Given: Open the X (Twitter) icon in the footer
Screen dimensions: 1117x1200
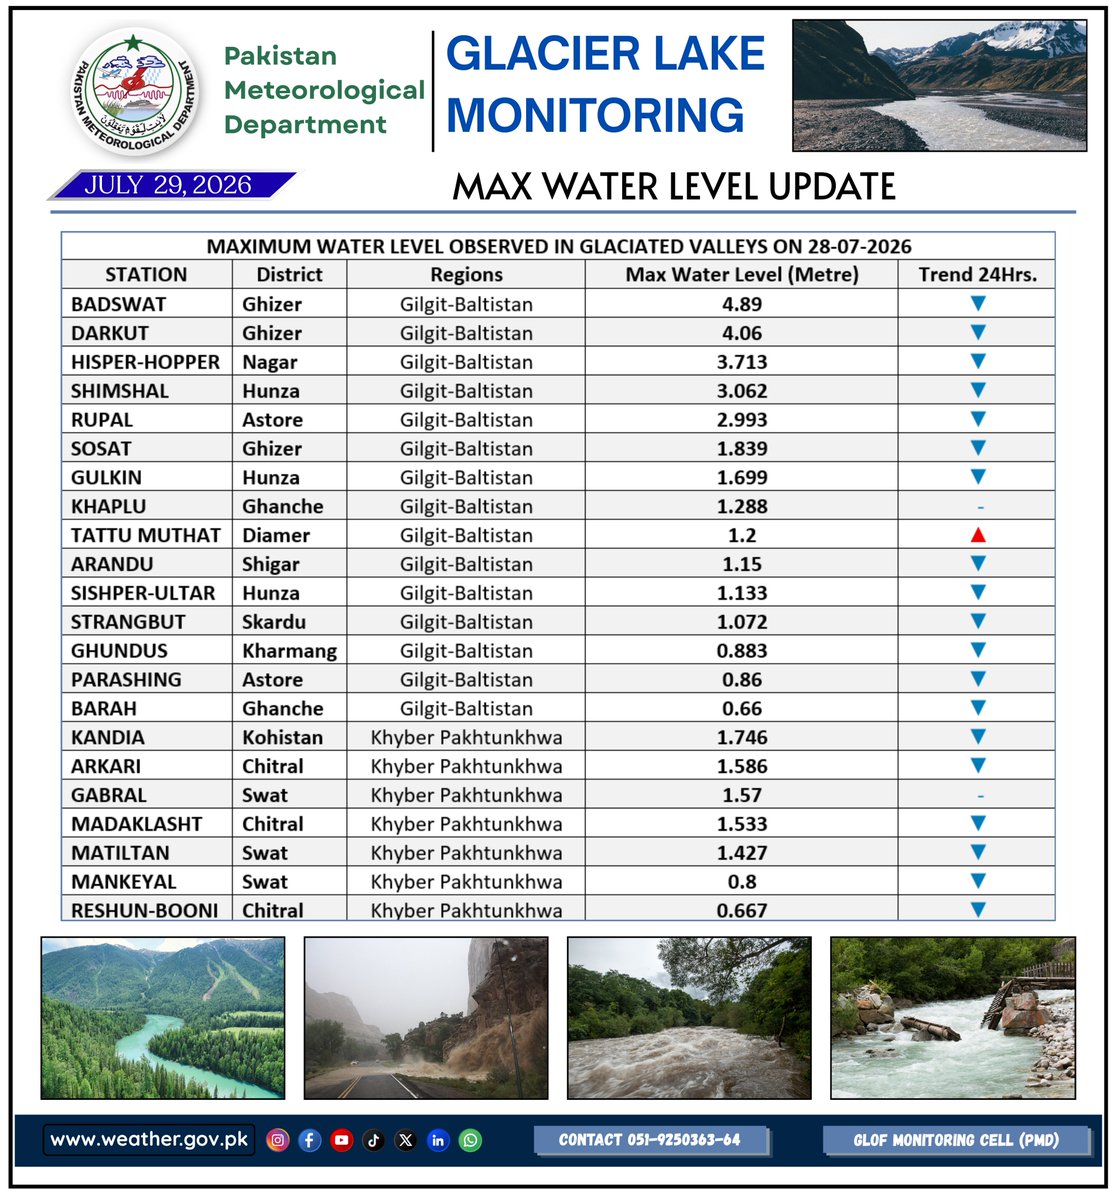Looking at the screenshot, I should (x=406, y=1140).
